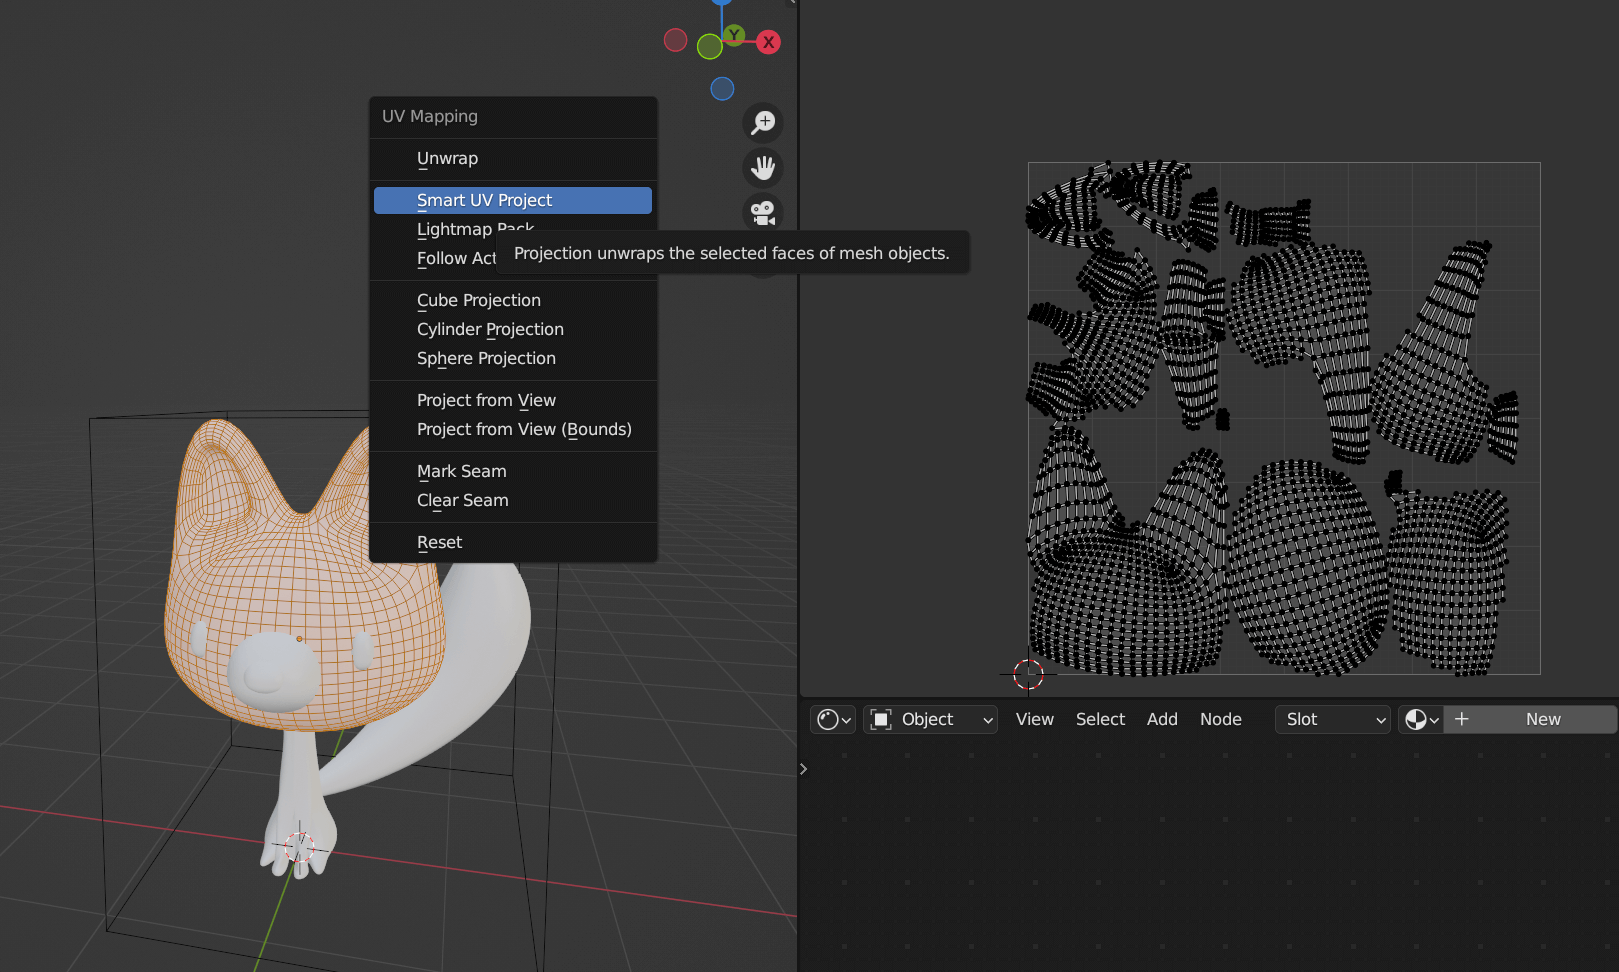The image size is (1619, 972).
Task: Click Clear Seam
Action: coord(513,500)
